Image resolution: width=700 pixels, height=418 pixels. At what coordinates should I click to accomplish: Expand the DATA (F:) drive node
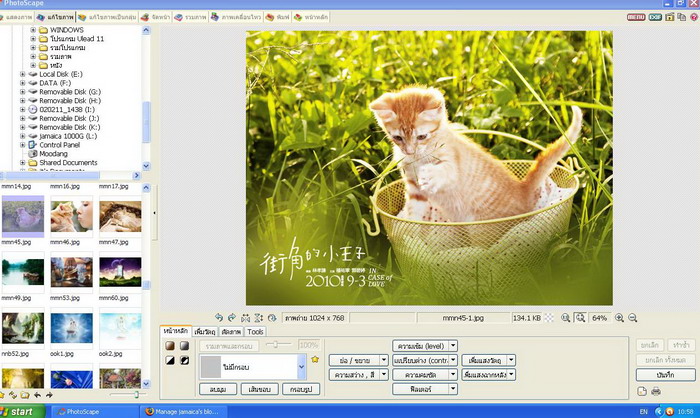(22, 83)
